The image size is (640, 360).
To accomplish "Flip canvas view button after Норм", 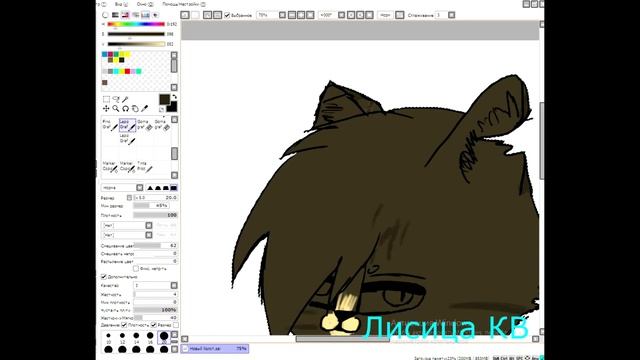I will [x=400, y=15].
